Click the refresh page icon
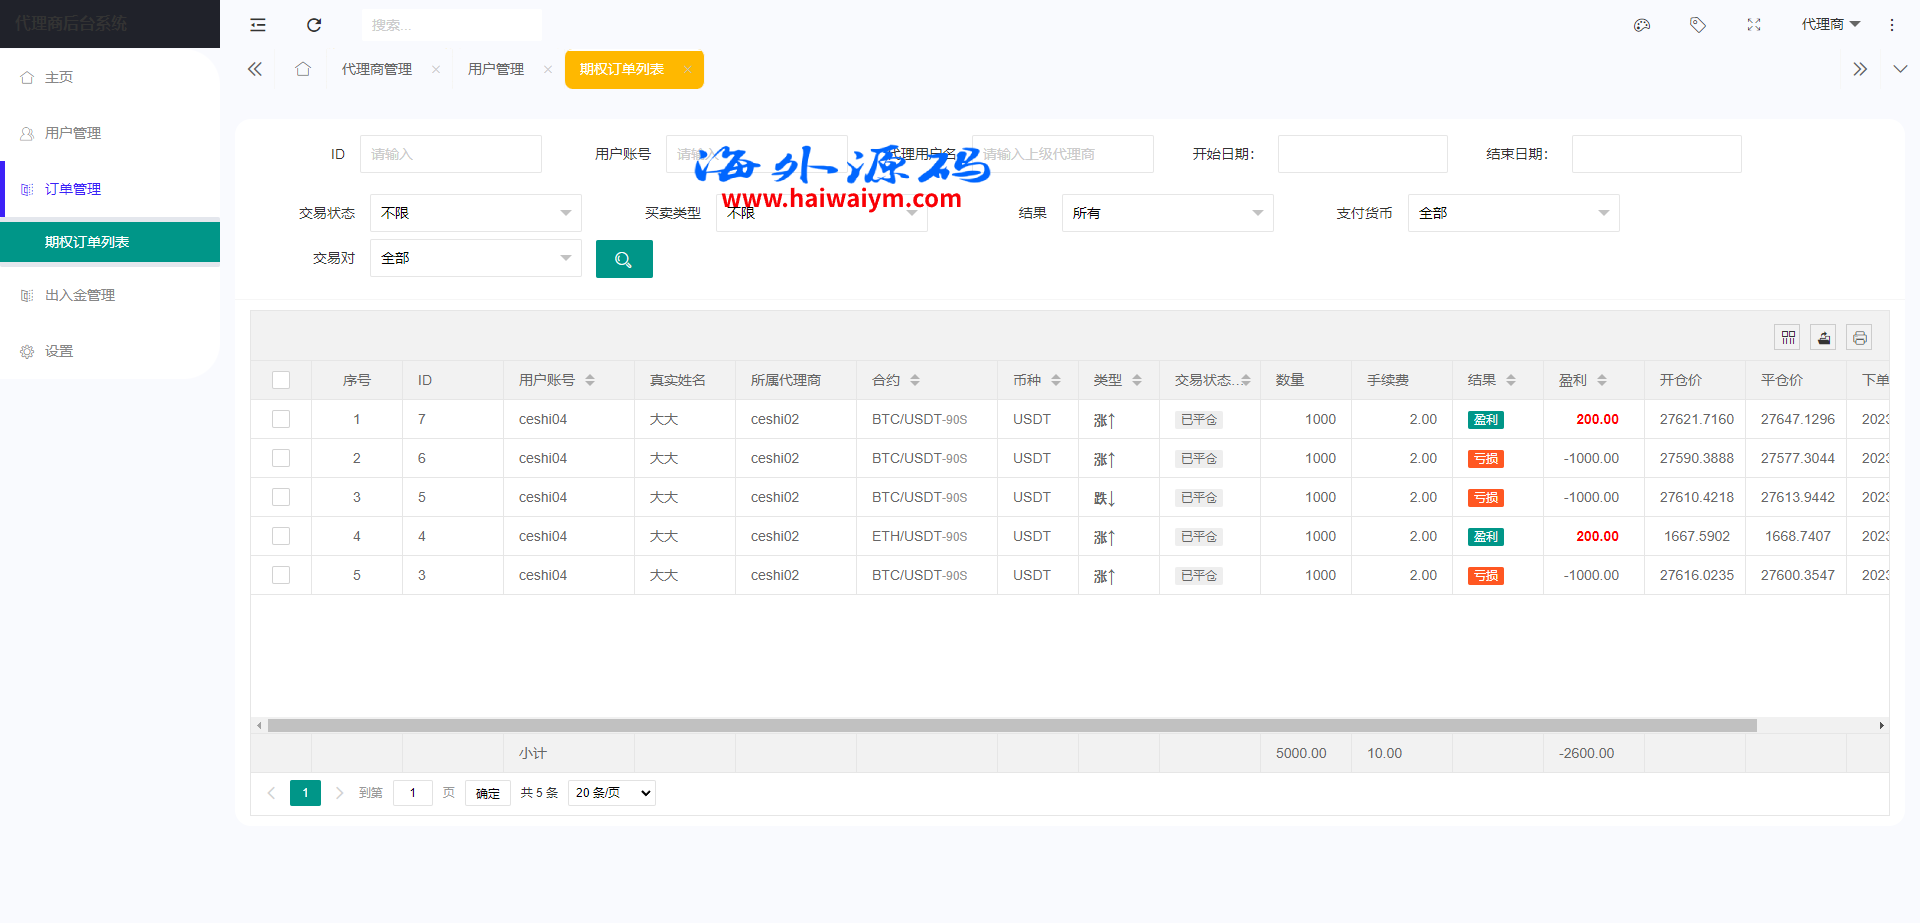The height and width of the screenshot is (923, 1920). pyautogui.click(x=314, y=25)
